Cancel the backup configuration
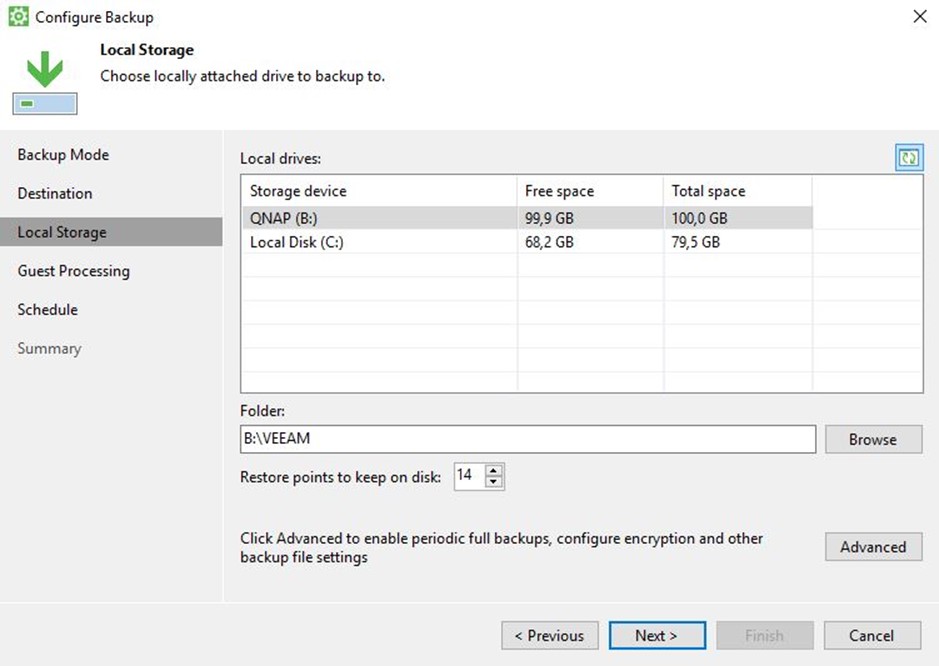Viewport: 939px width, 666px height. (872, 635)
